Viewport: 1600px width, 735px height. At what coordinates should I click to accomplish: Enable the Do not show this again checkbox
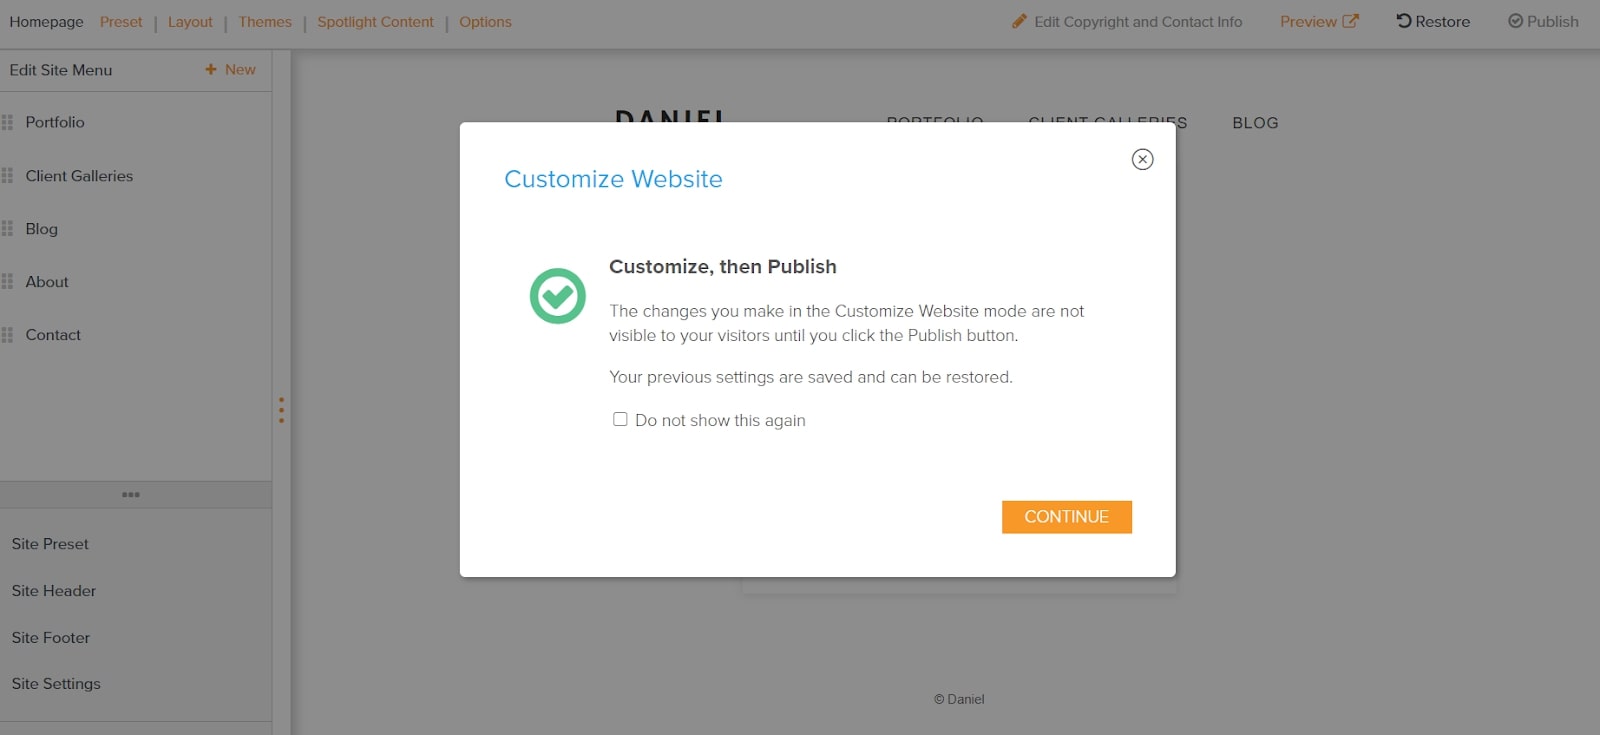(x=620, y=420)
